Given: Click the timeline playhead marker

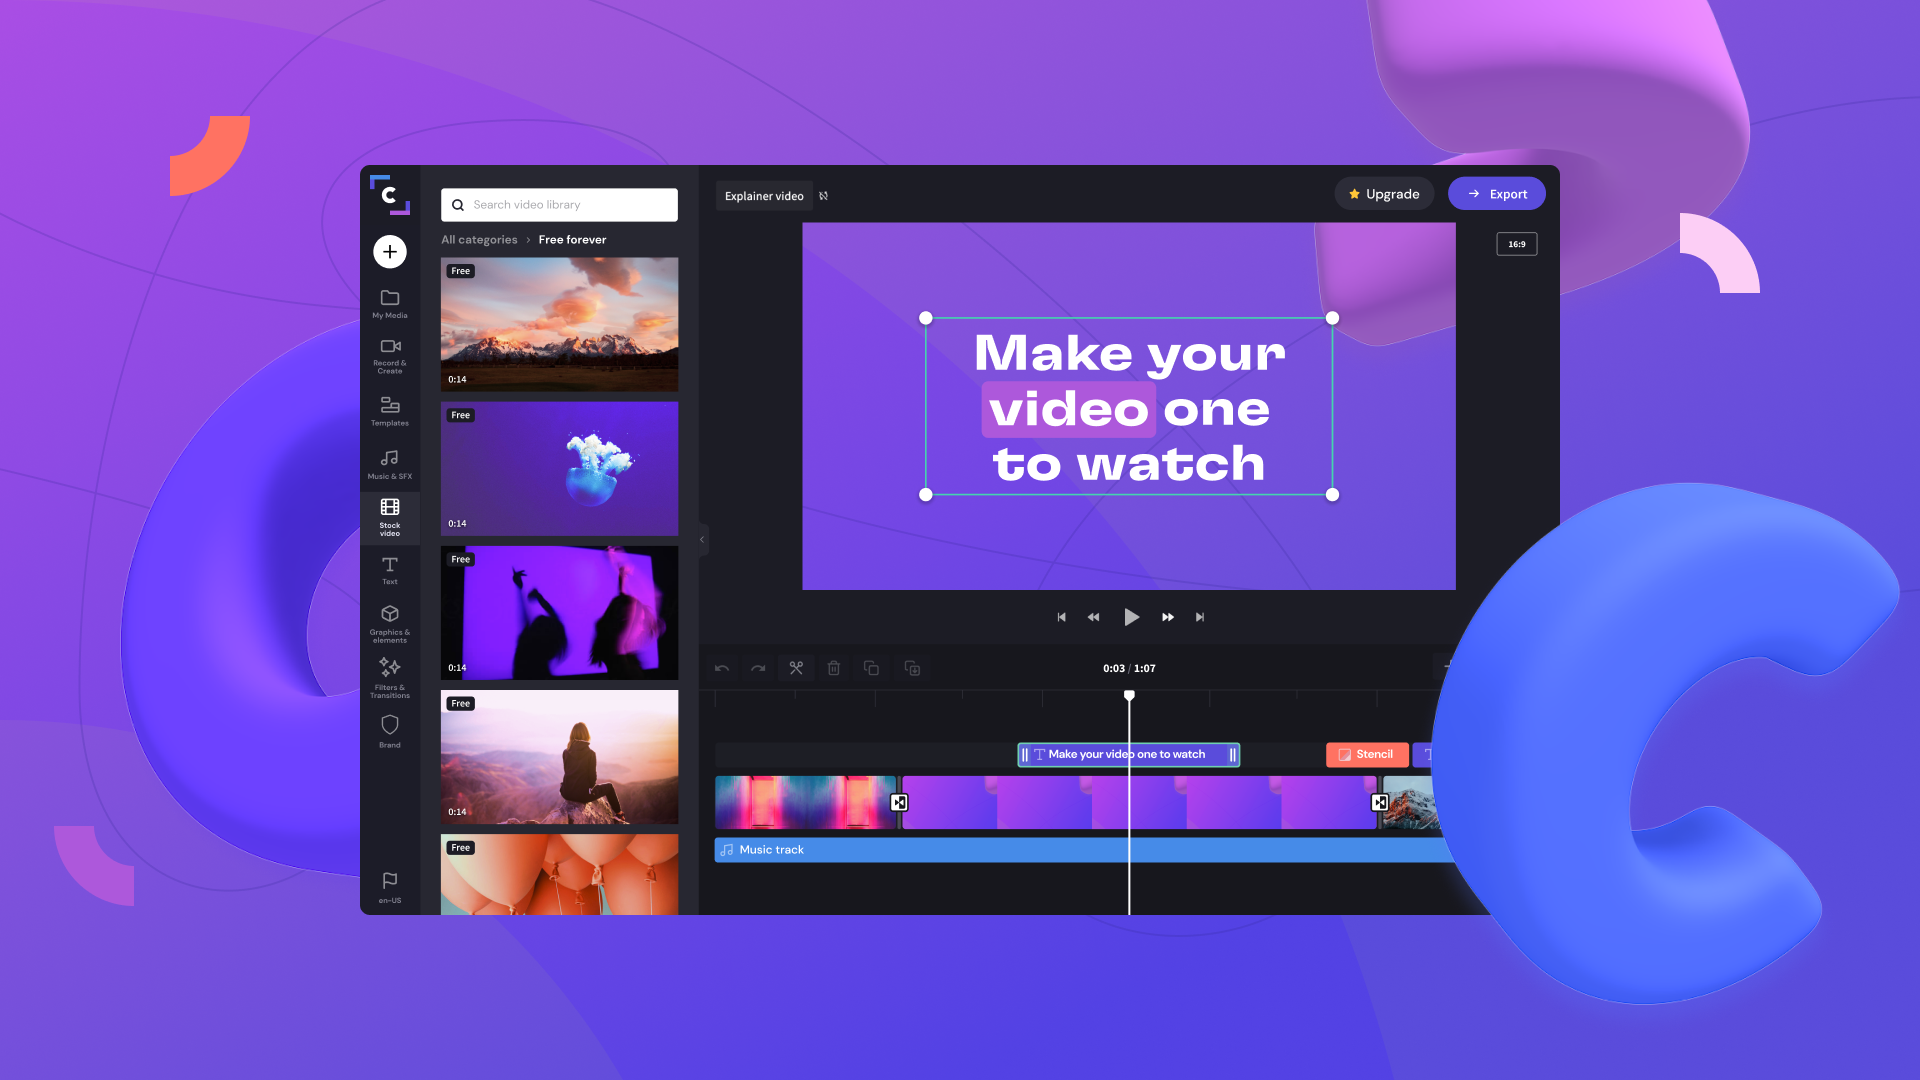Looking at the screenshot, I should [x=1129, y=695].
